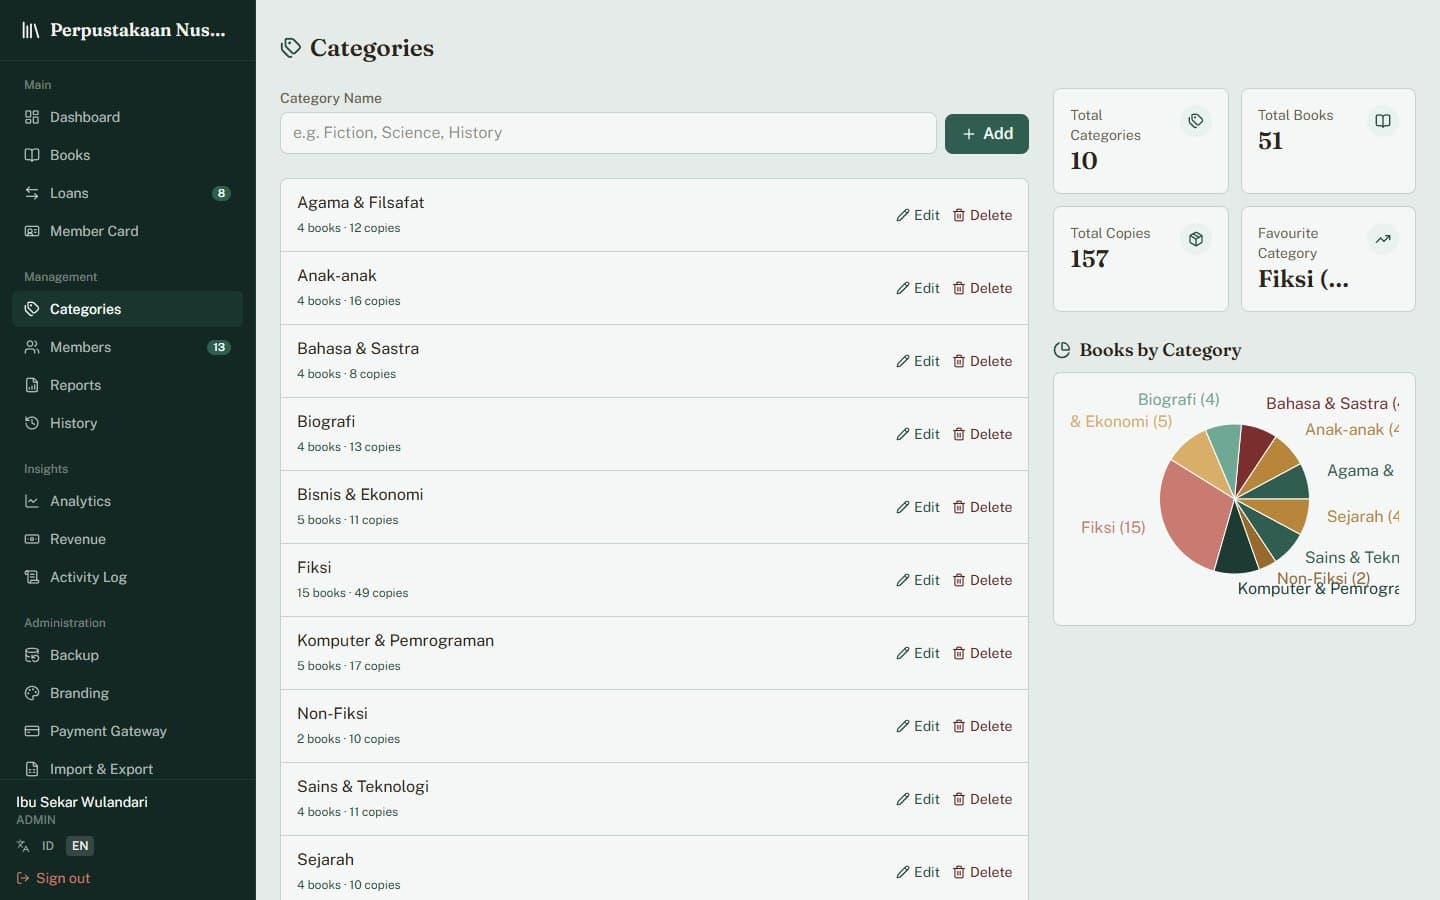Viewport: 1440px width, 900px height.
Task: Open the Categories menu item
Action: 127,309
